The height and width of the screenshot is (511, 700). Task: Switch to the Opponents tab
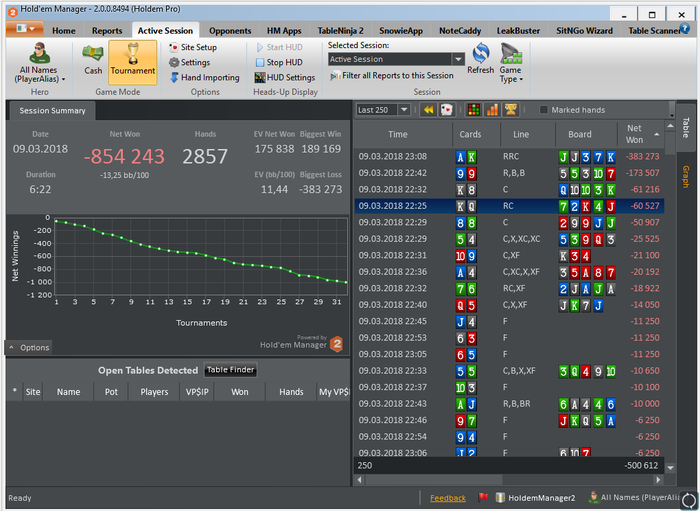pyautogui.click(x=230, y=31)
